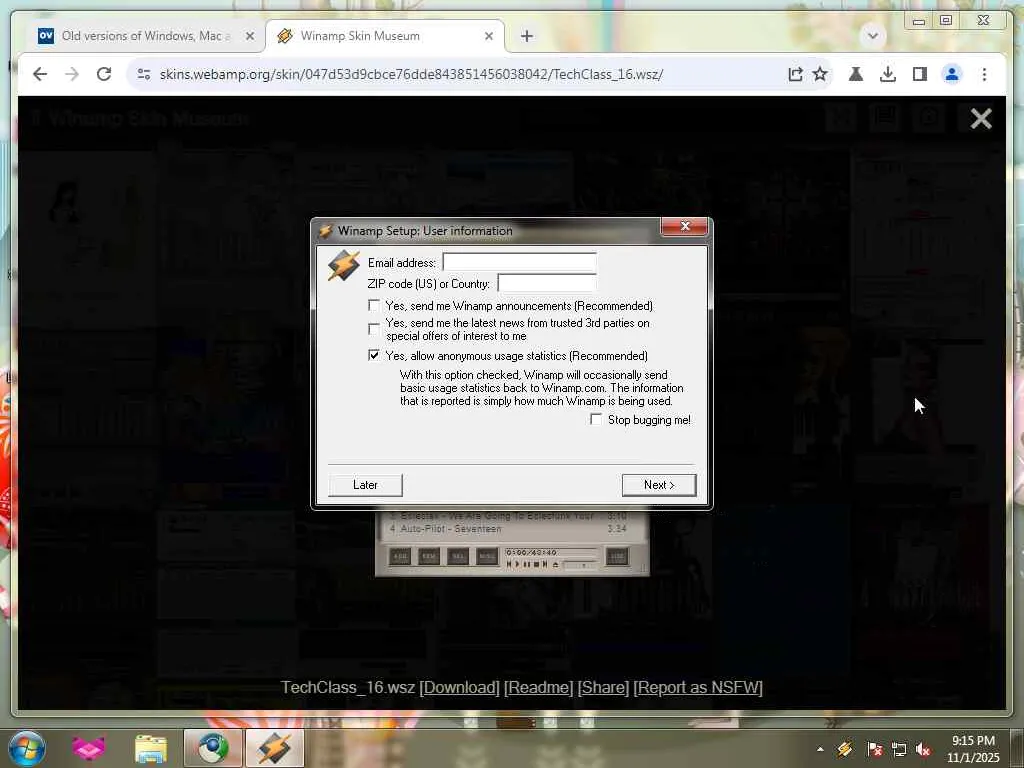Click the Share link below the skin
The image size is (1024, 768).
603,687
